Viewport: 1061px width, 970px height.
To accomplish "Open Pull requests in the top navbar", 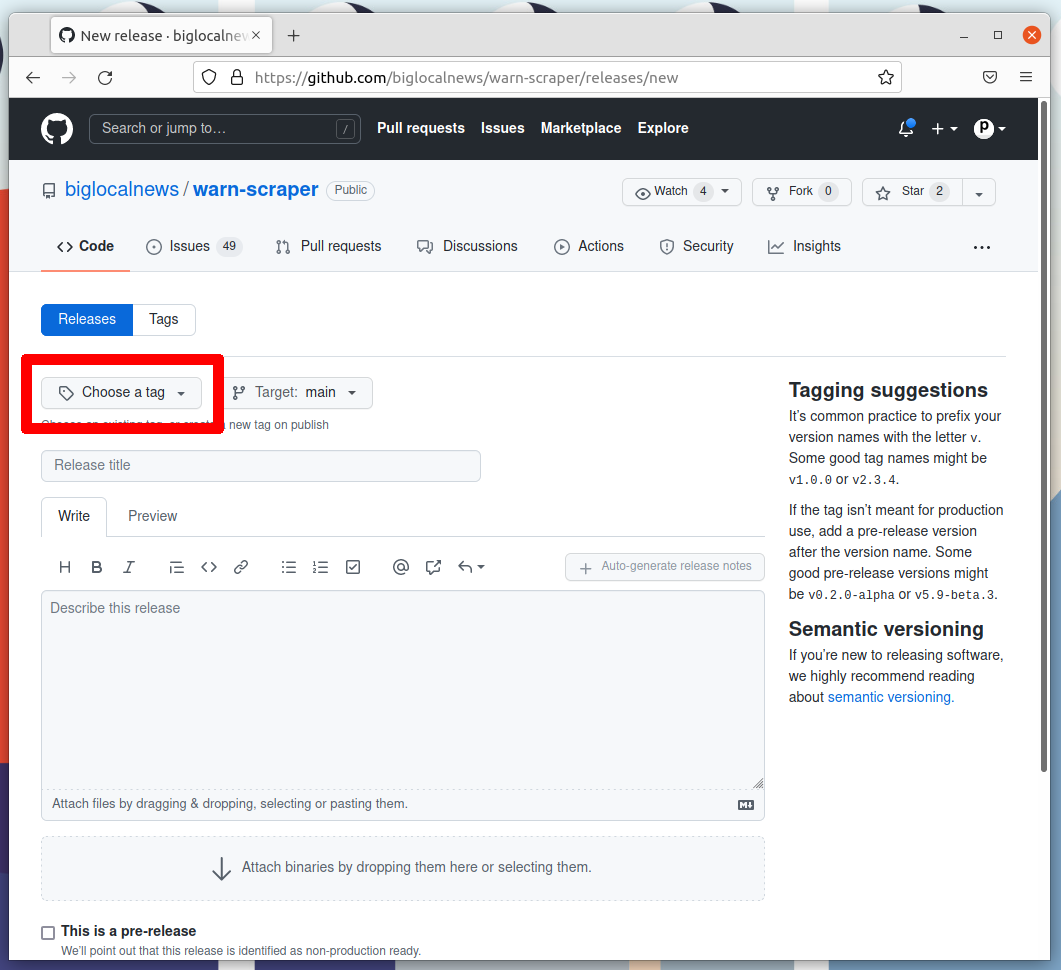I will pyautogui.click(x=421, y=129).
